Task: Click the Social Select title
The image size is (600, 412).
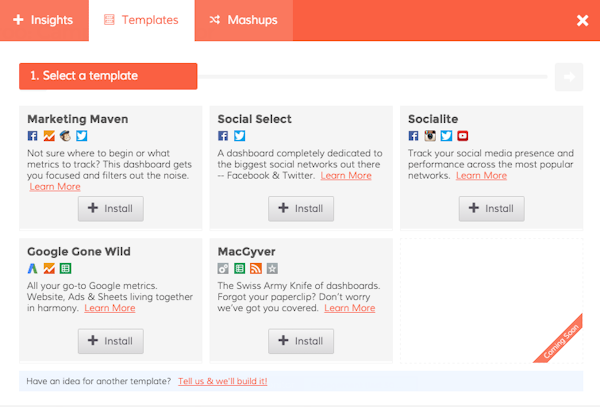Action: coord(254,119)
